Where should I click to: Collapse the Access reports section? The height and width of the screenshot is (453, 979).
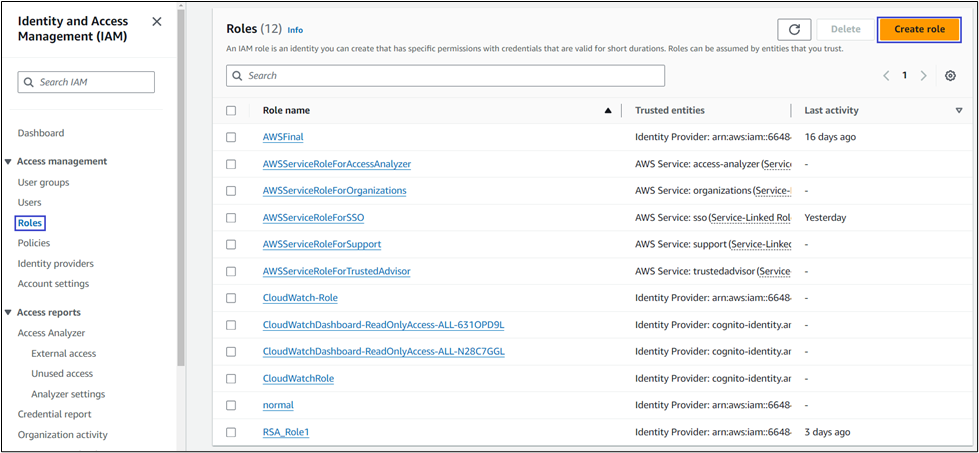9,313
